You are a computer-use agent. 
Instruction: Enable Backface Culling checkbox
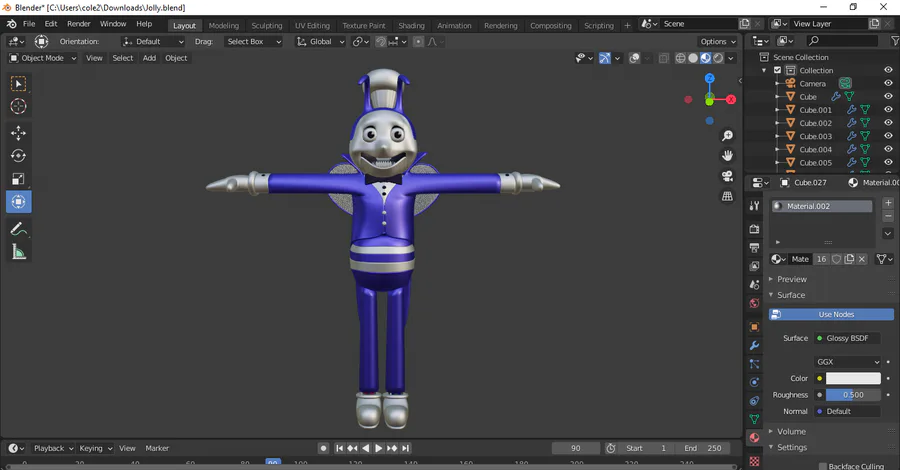click(823, 466)
